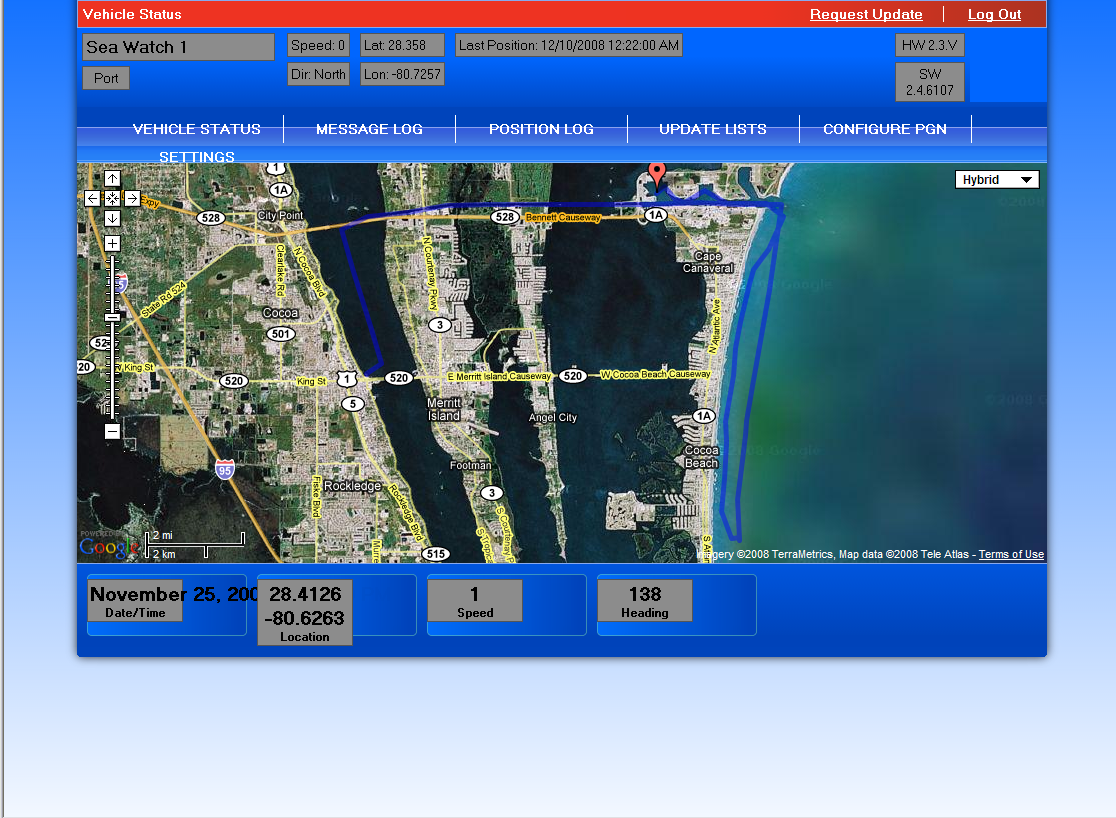Click the Vehicle Status header title
Viewport: 1116px width, 818px height.
click(132, 14)
